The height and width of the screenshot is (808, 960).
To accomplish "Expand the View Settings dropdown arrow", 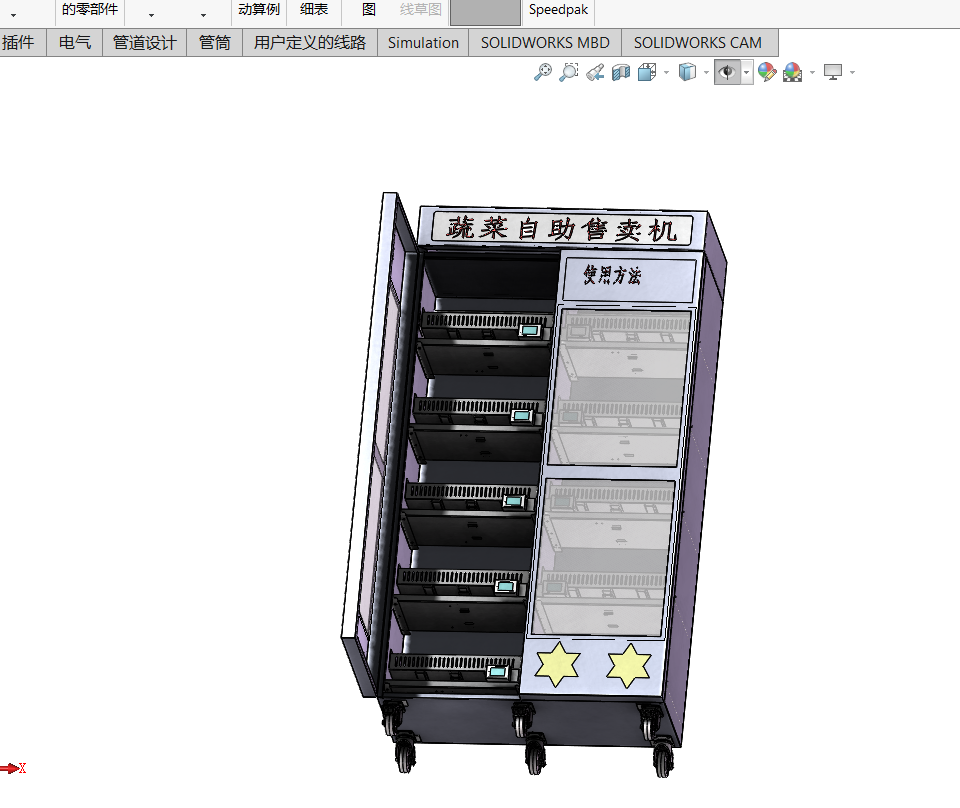I will click(852, 73).
